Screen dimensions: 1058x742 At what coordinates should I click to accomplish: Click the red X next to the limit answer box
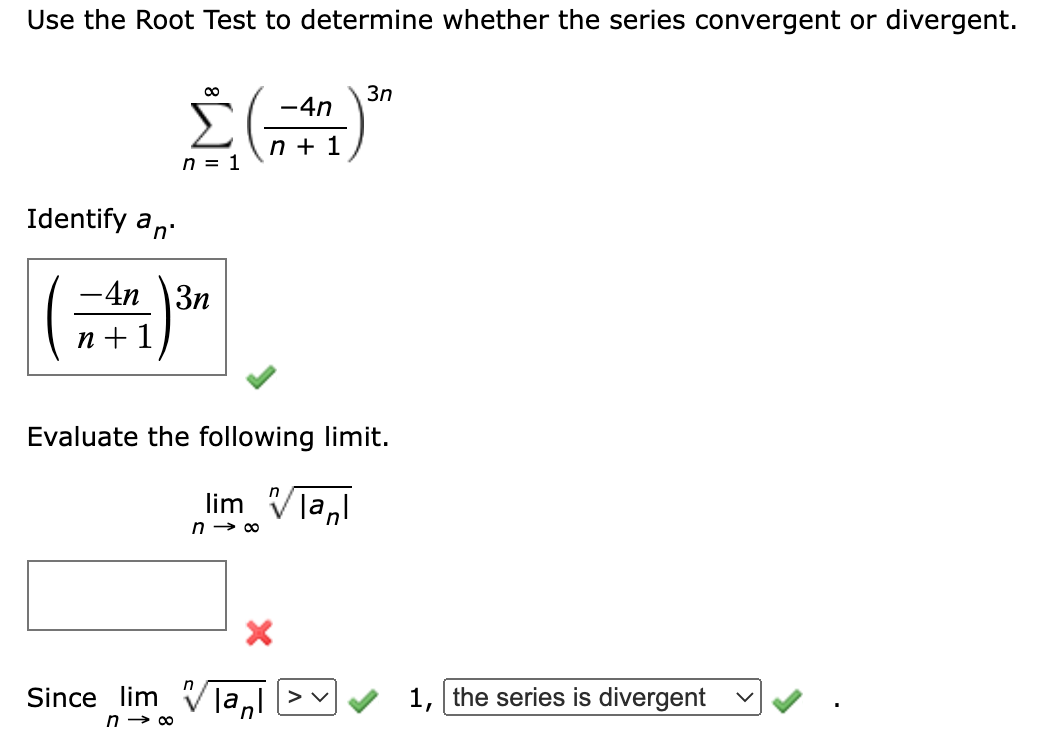coord(258,630)
